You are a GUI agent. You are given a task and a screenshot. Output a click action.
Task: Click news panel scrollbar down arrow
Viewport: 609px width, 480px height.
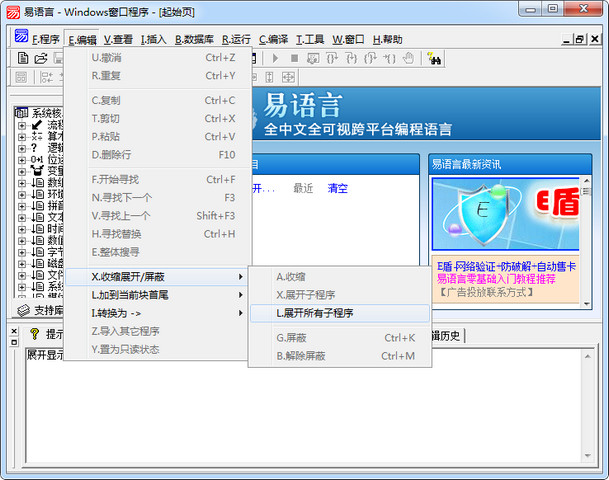pos(586,304)
